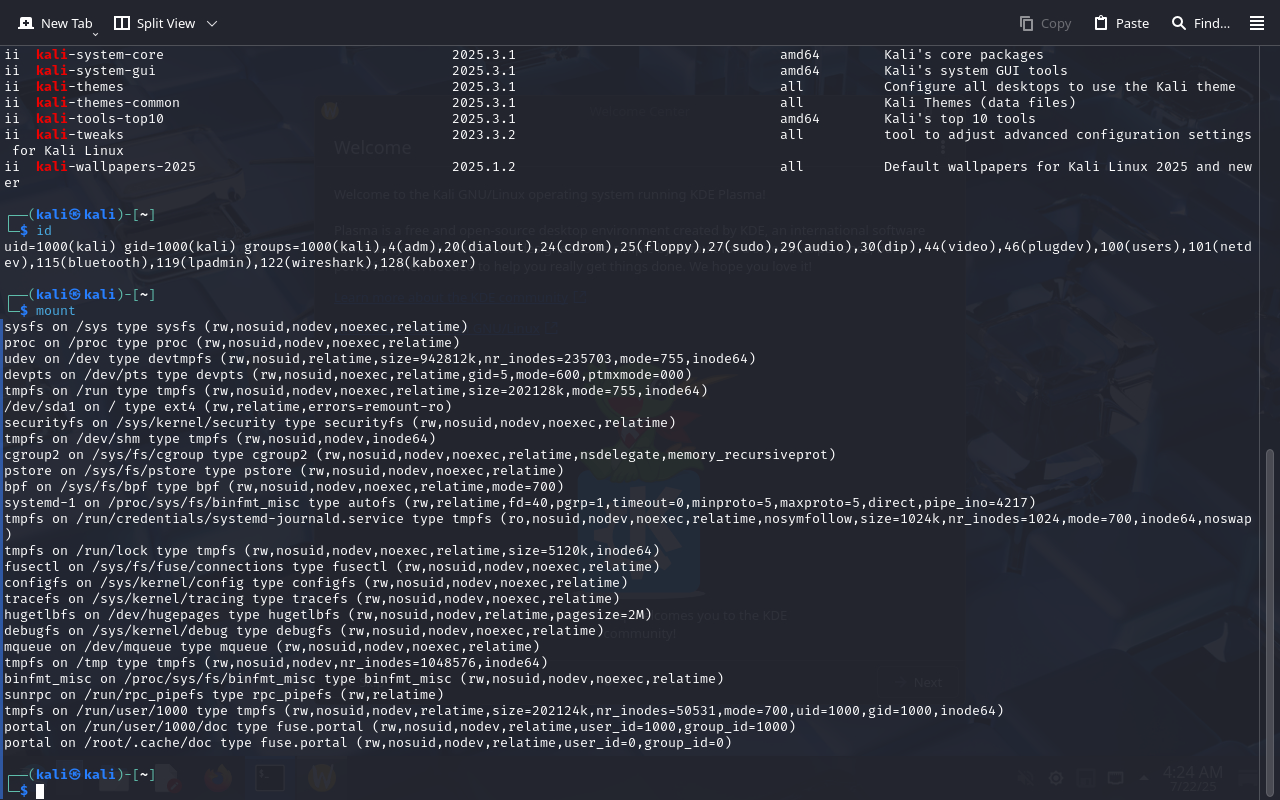Click the 'mount' command text
The width and height of the screenshot is (1280, 800).
point(56,311)
